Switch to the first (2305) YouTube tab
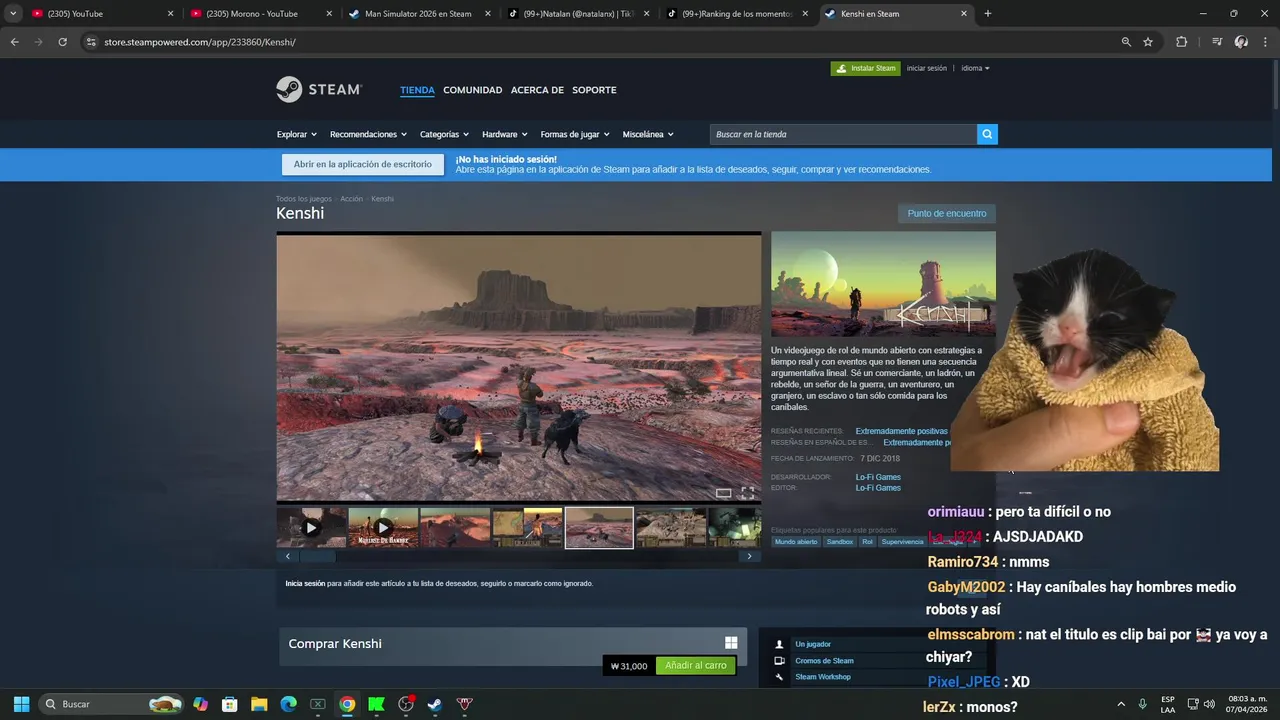Screen dimensions: 1280x720 [x=102, y=14]
